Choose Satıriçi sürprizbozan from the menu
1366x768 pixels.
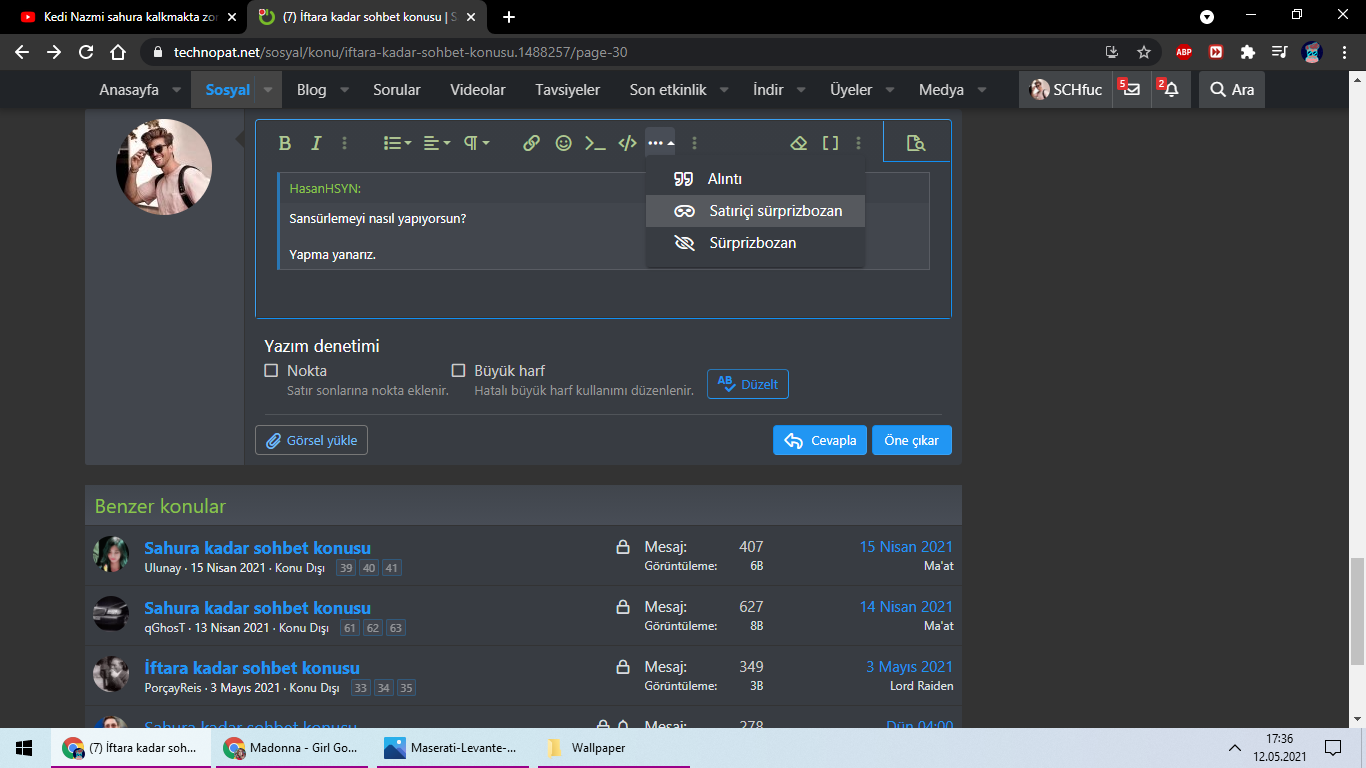[x=755, y=211]
